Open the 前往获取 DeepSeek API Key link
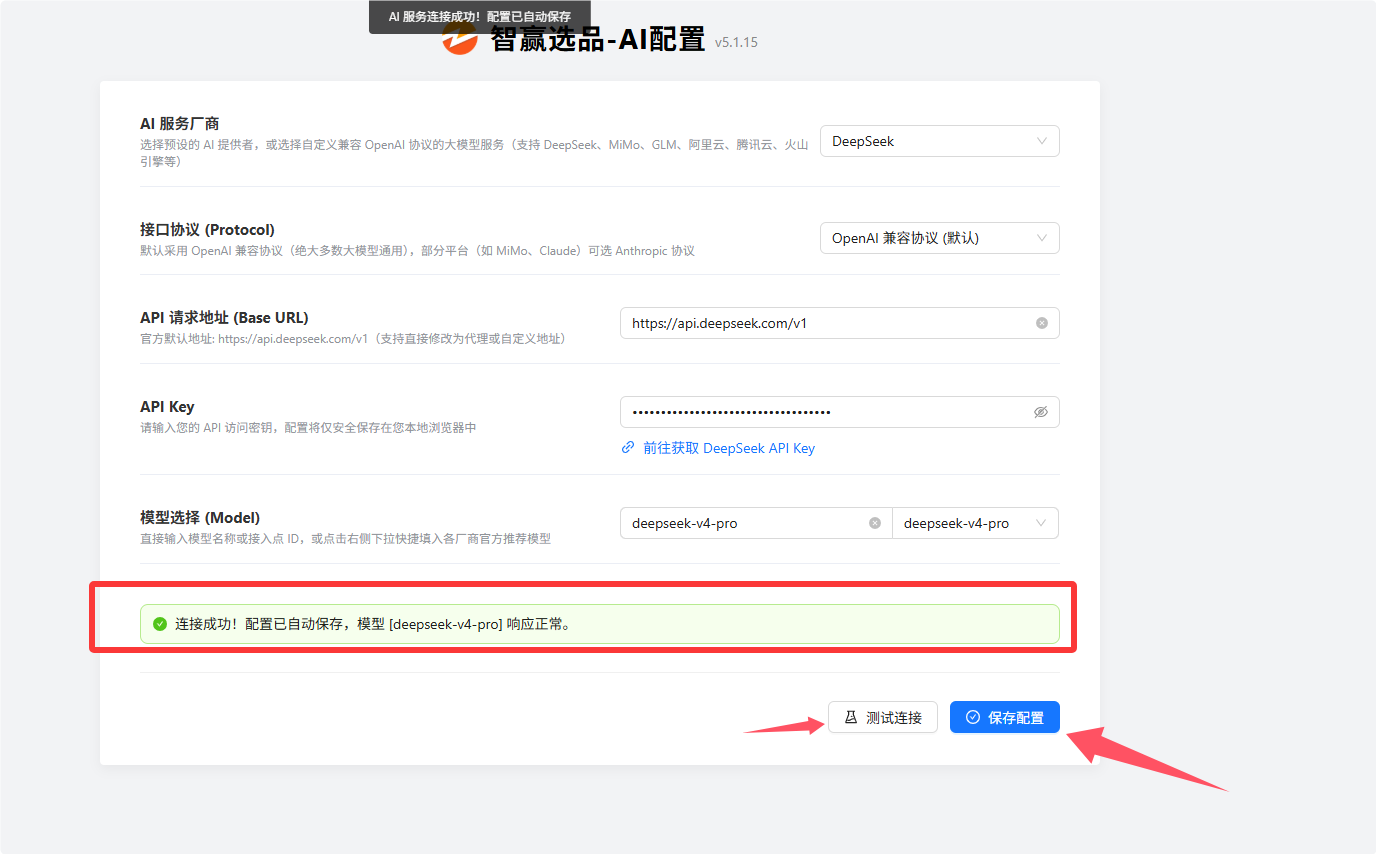Viewport: 1376px width, 854px height. pyautogui.click(x=718, y=448)
